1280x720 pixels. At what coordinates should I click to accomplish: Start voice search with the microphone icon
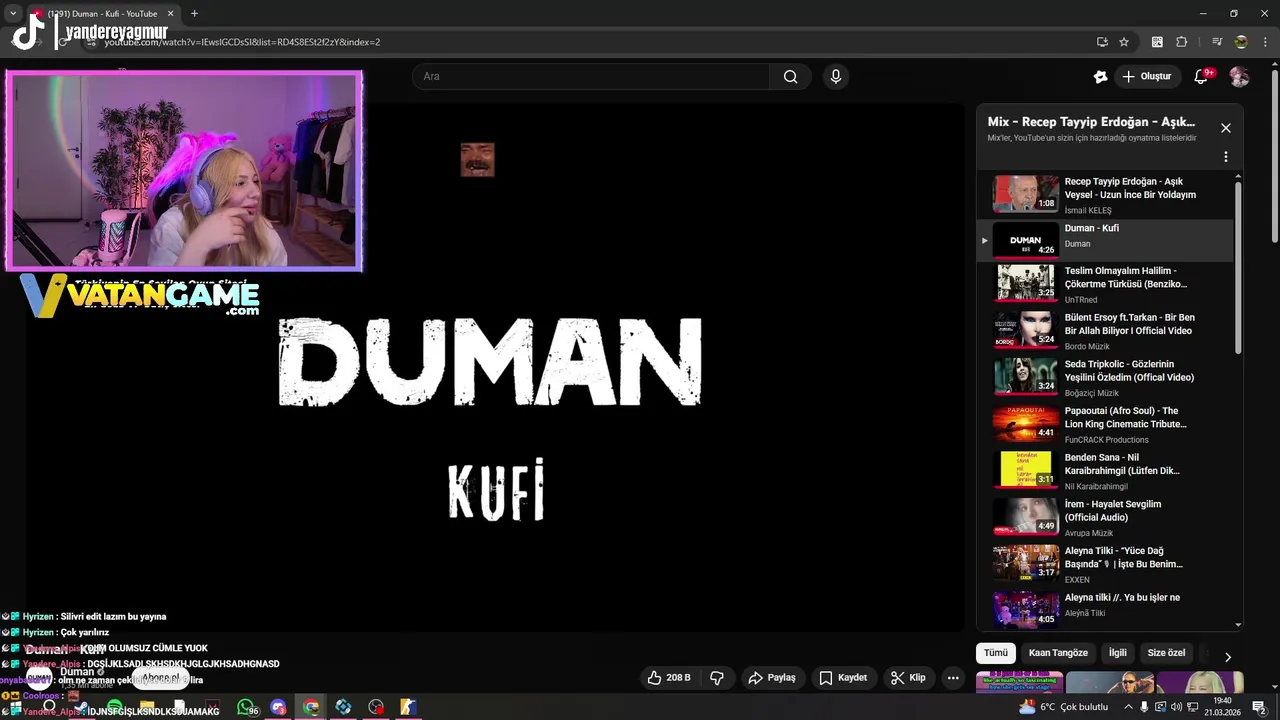[836, 77]
